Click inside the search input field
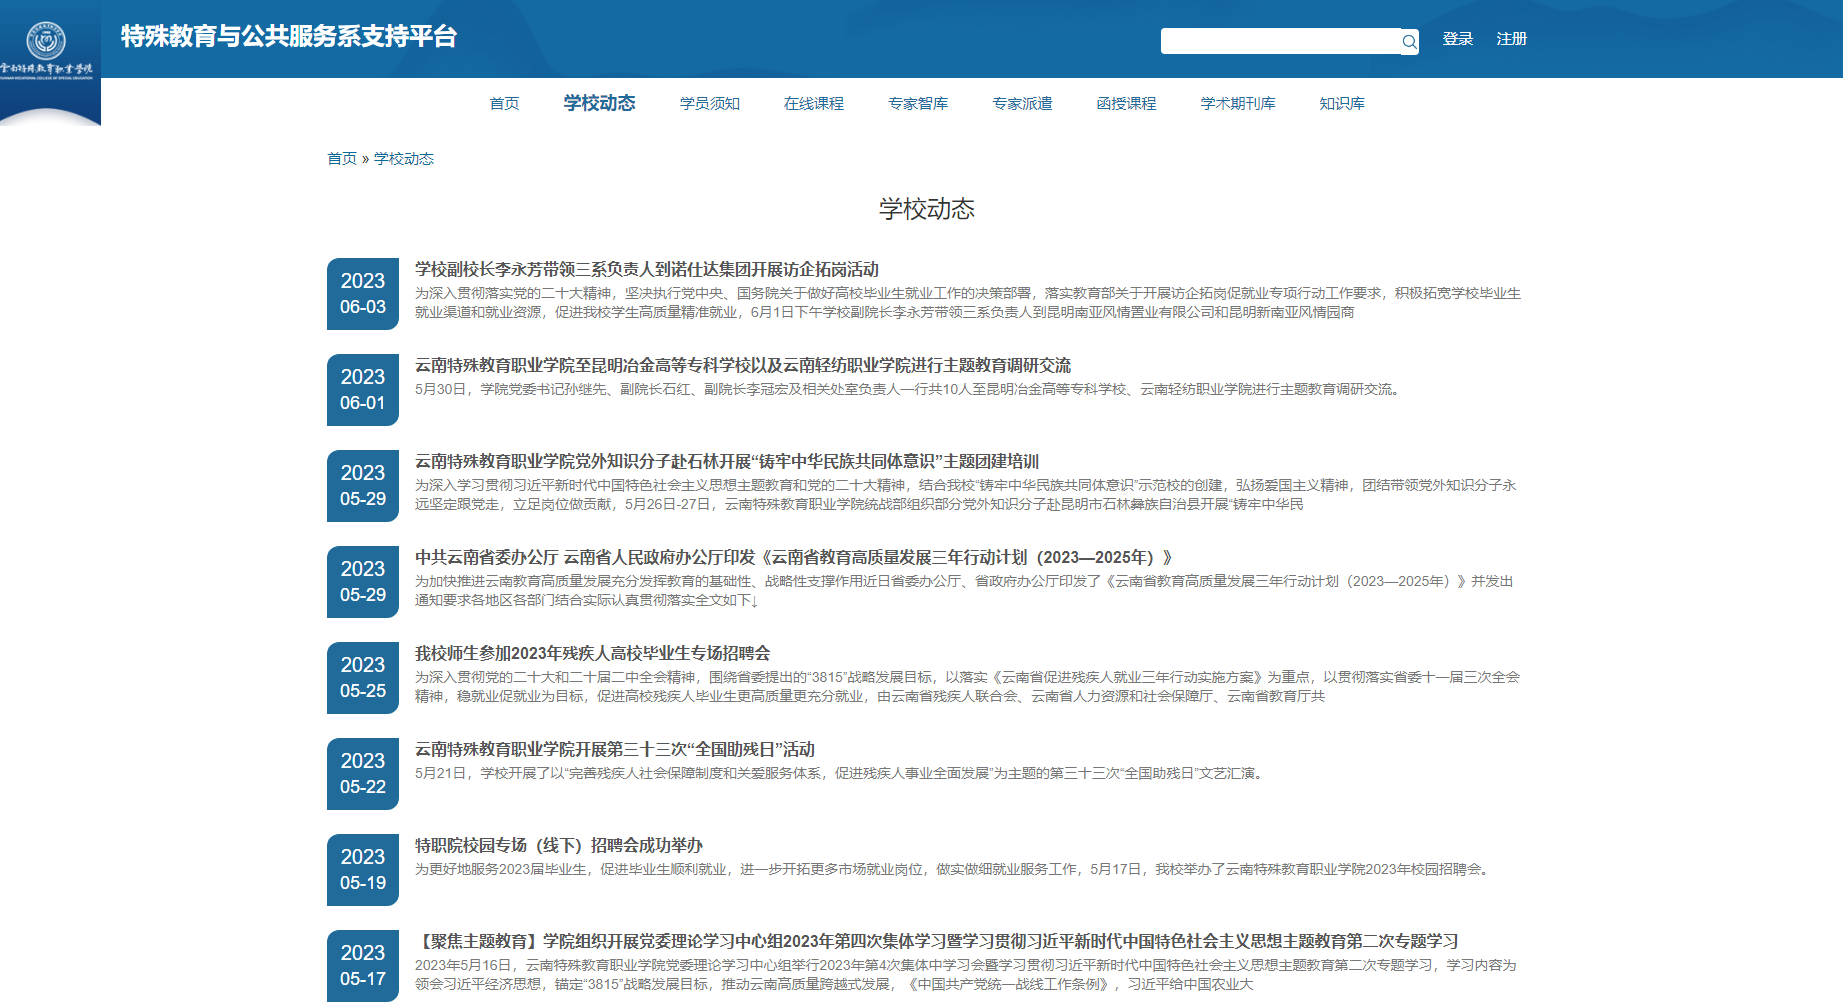The width and height of the screenshot is (1843, 1006). (x=1278, y=41)
